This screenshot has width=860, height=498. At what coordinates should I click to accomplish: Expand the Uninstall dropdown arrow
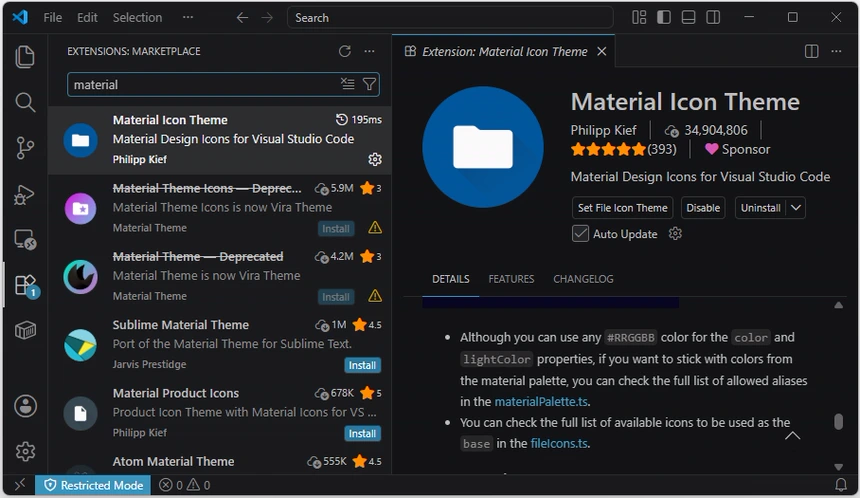[x=796, y=208]
